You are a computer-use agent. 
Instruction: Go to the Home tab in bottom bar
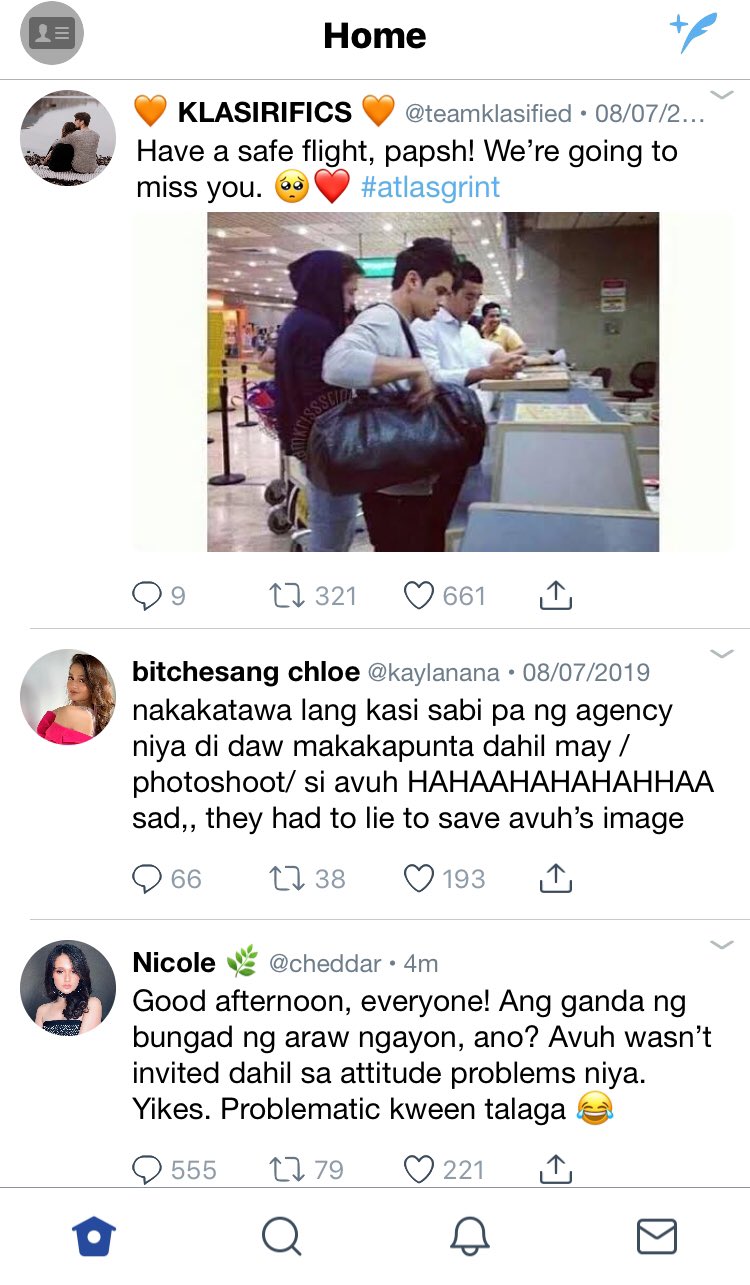[95, 1237]
